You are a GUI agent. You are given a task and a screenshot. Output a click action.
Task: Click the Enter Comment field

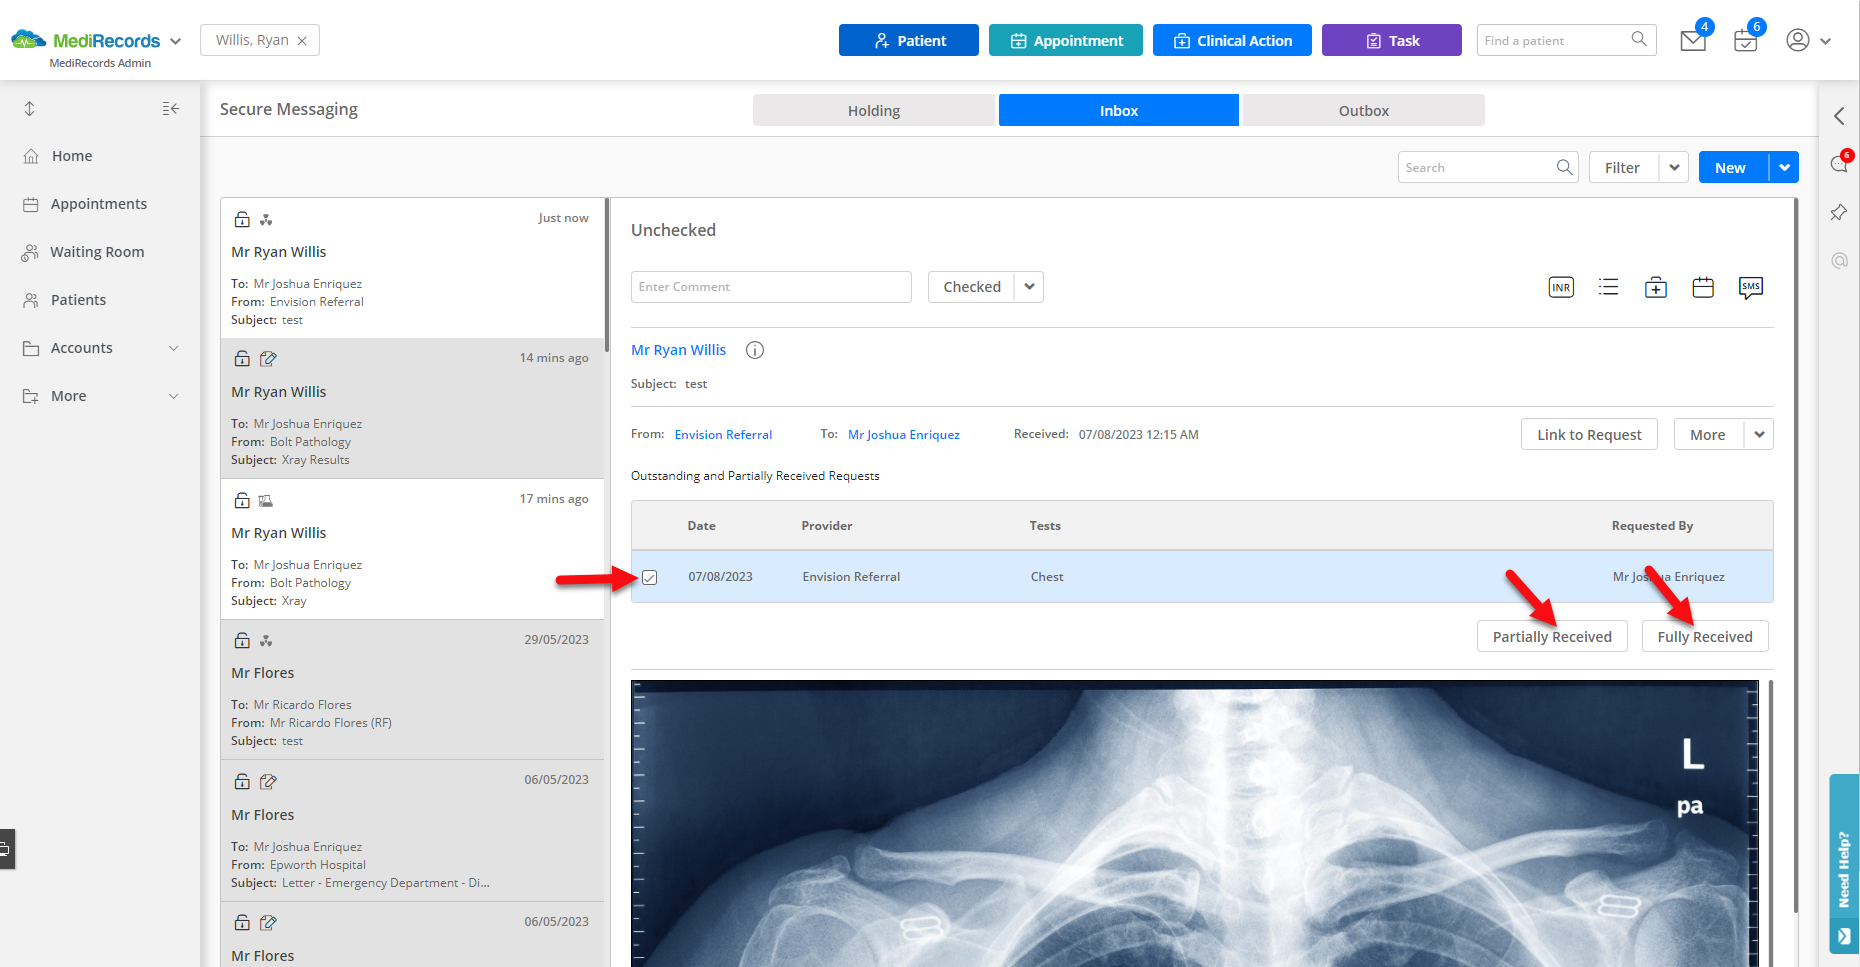[771, 287]
